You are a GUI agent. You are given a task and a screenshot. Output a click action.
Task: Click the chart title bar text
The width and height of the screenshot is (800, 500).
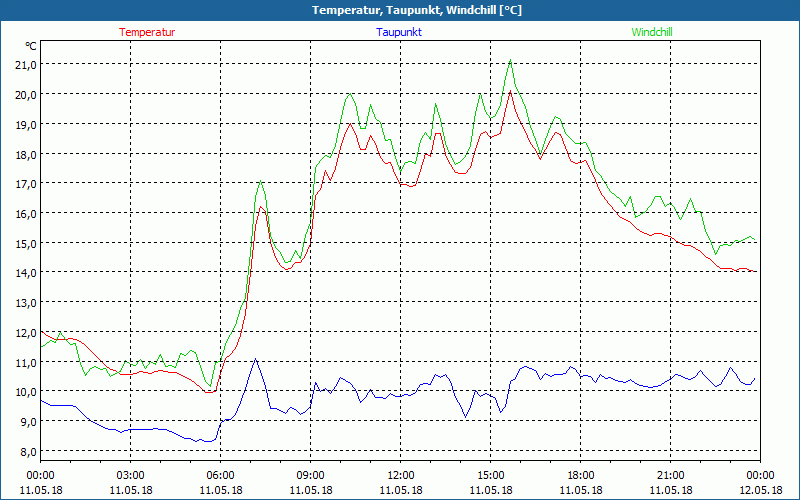coord(417,10)
